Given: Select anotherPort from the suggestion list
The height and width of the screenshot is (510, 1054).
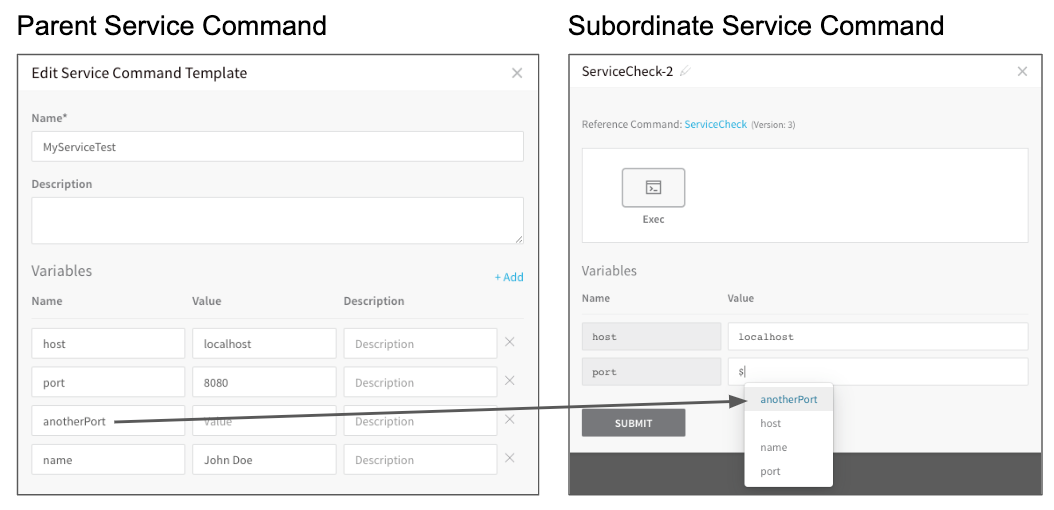Looking at the screenshot, I should (x=788, y=399).
